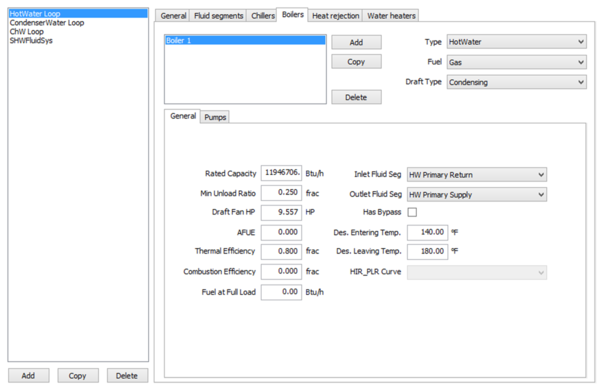Viewport: 602px width, 384px height.
Task: Click the Combustion Efficiency field
Action: tap(281, 271)
